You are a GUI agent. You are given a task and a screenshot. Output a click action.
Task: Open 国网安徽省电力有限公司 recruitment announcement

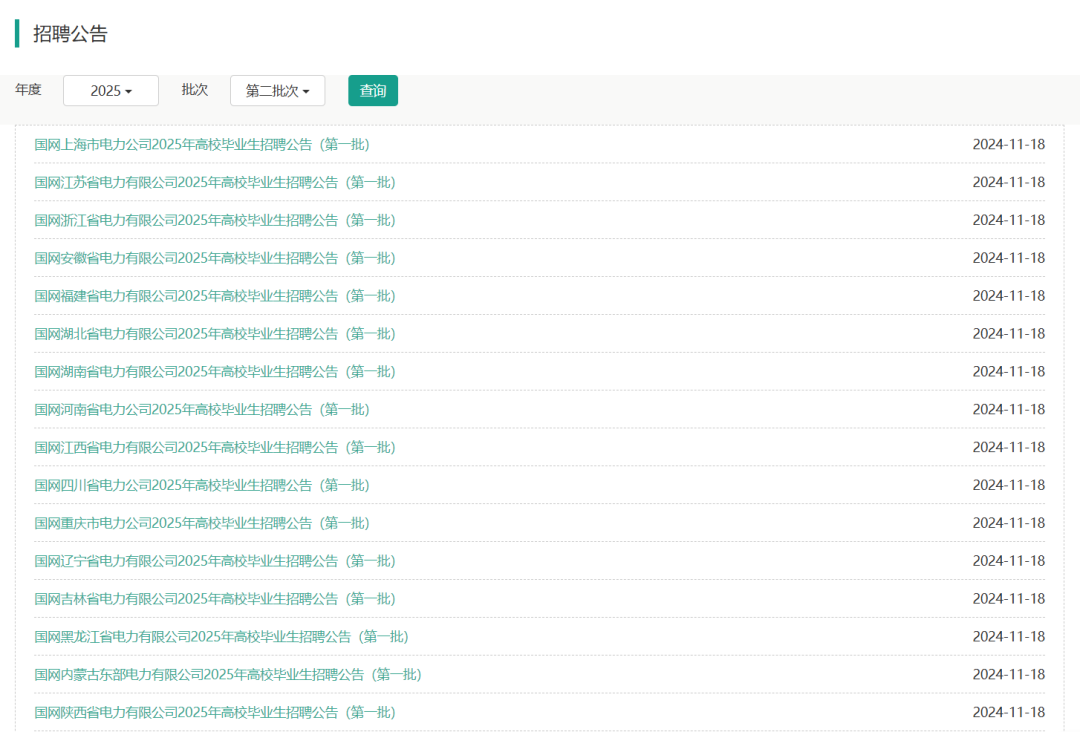[215, 258]
